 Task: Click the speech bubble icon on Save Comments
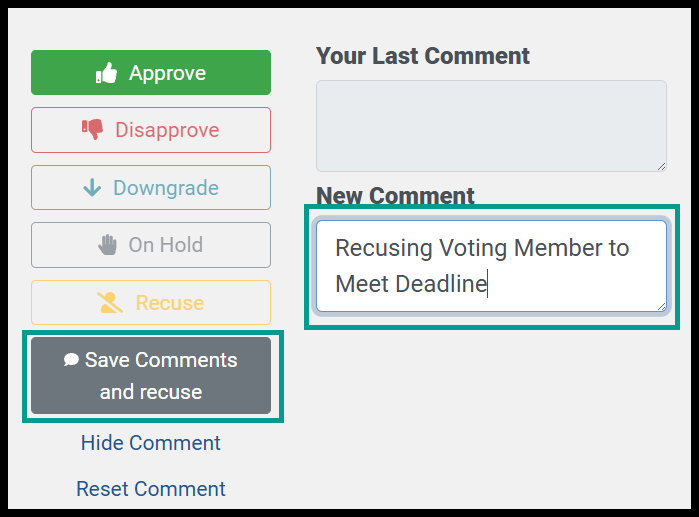[71, 359]
